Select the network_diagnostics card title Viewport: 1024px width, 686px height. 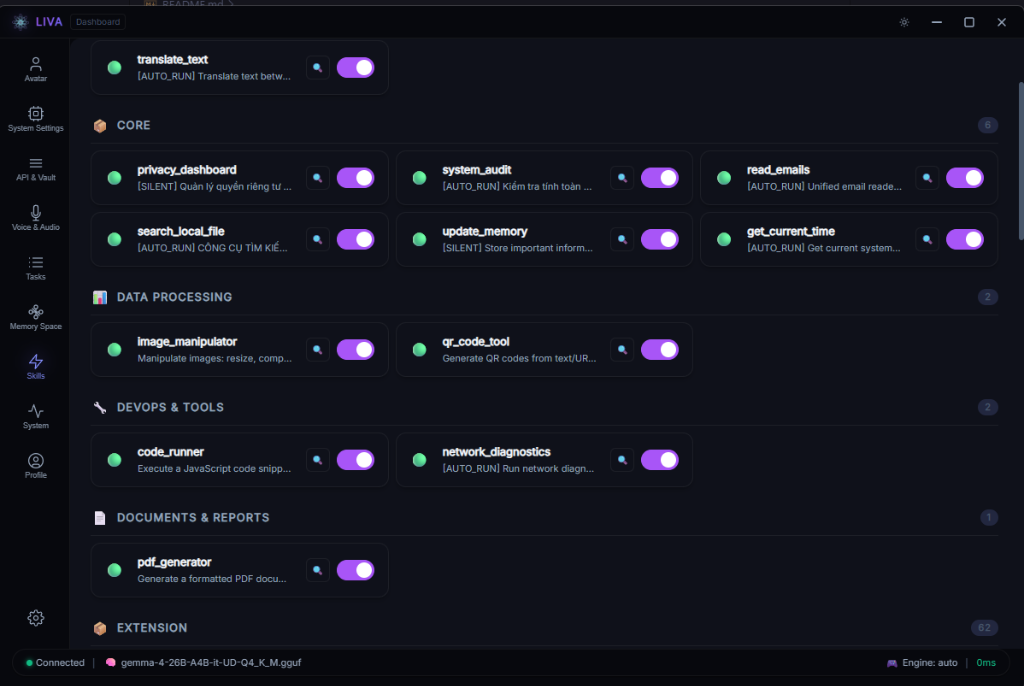click(496, 452)
